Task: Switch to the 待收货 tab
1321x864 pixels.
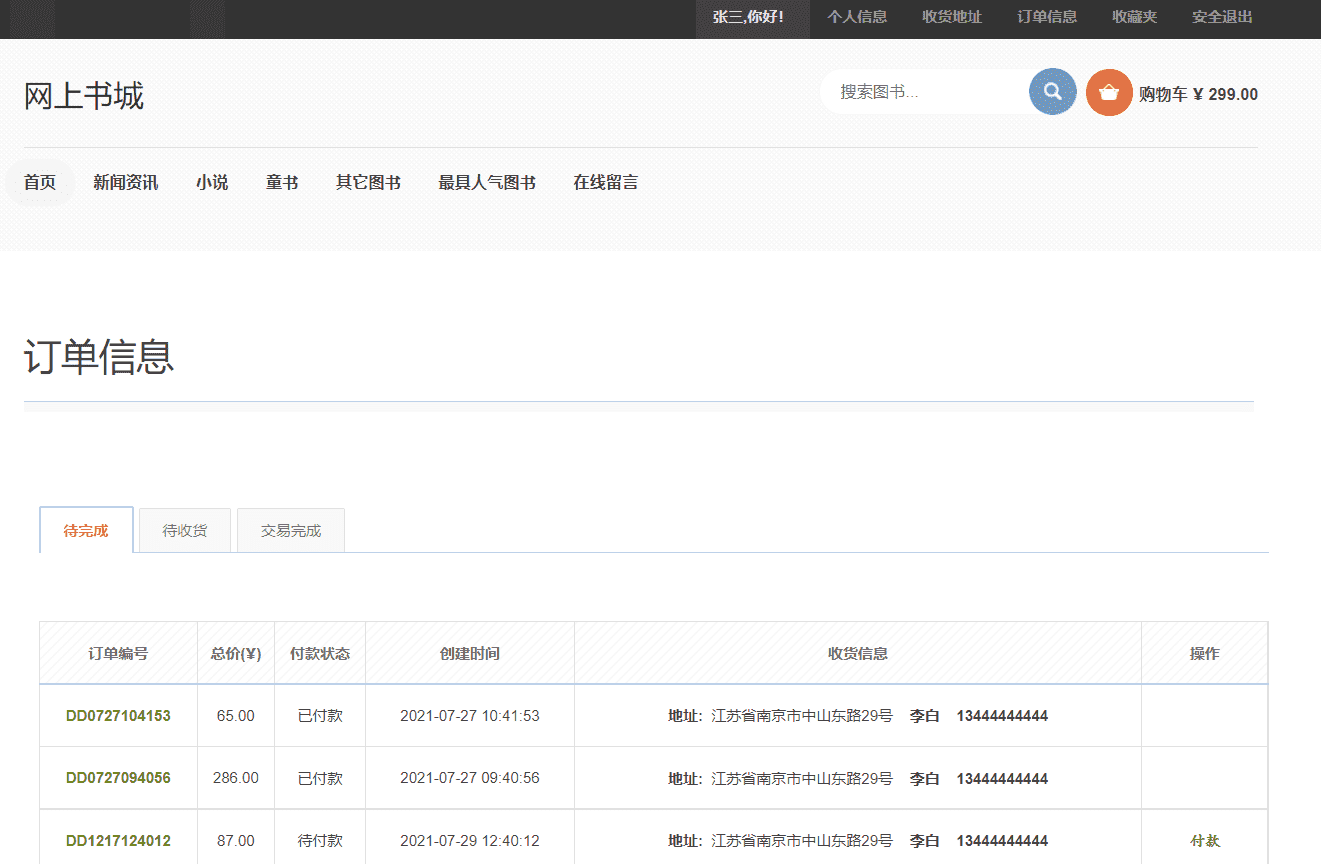Action: pos(185,530)
